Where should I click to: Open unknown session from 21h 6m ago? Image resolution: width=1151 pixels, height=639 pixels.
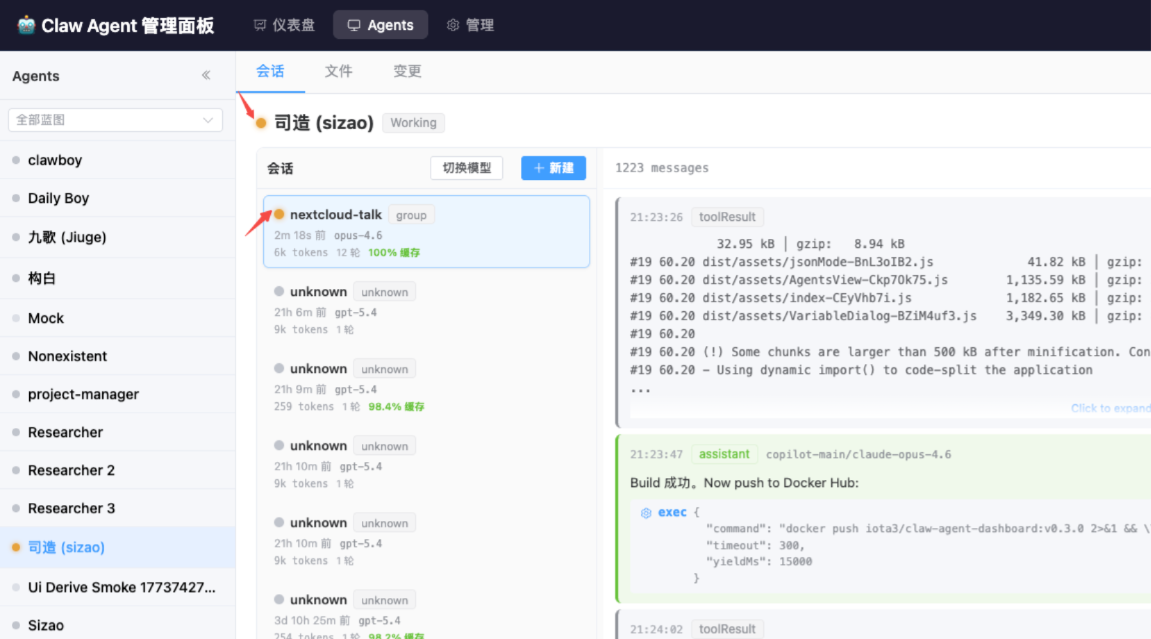426,310
